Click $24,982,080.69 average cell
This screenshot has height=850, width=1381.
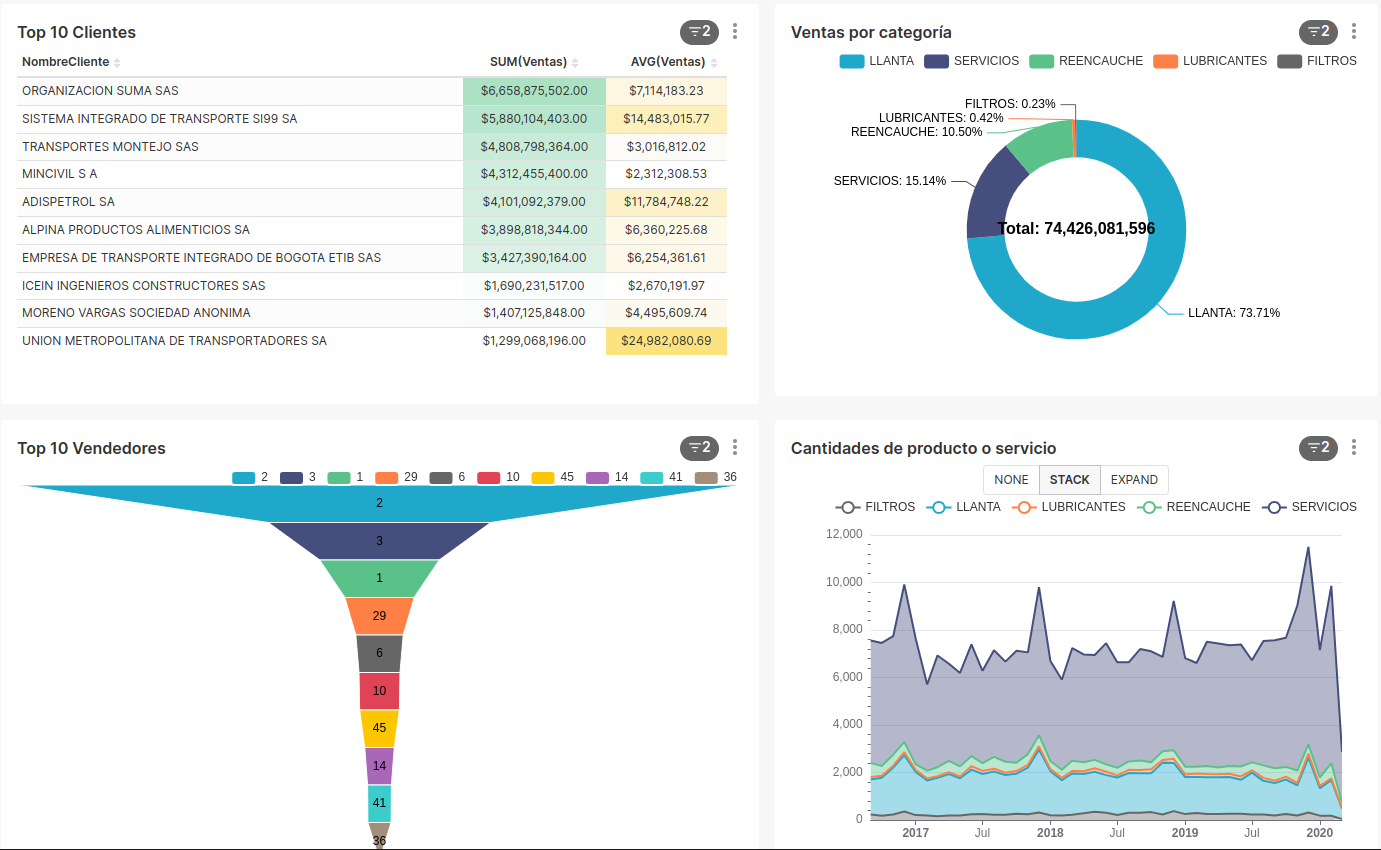[x=666, y=341]
